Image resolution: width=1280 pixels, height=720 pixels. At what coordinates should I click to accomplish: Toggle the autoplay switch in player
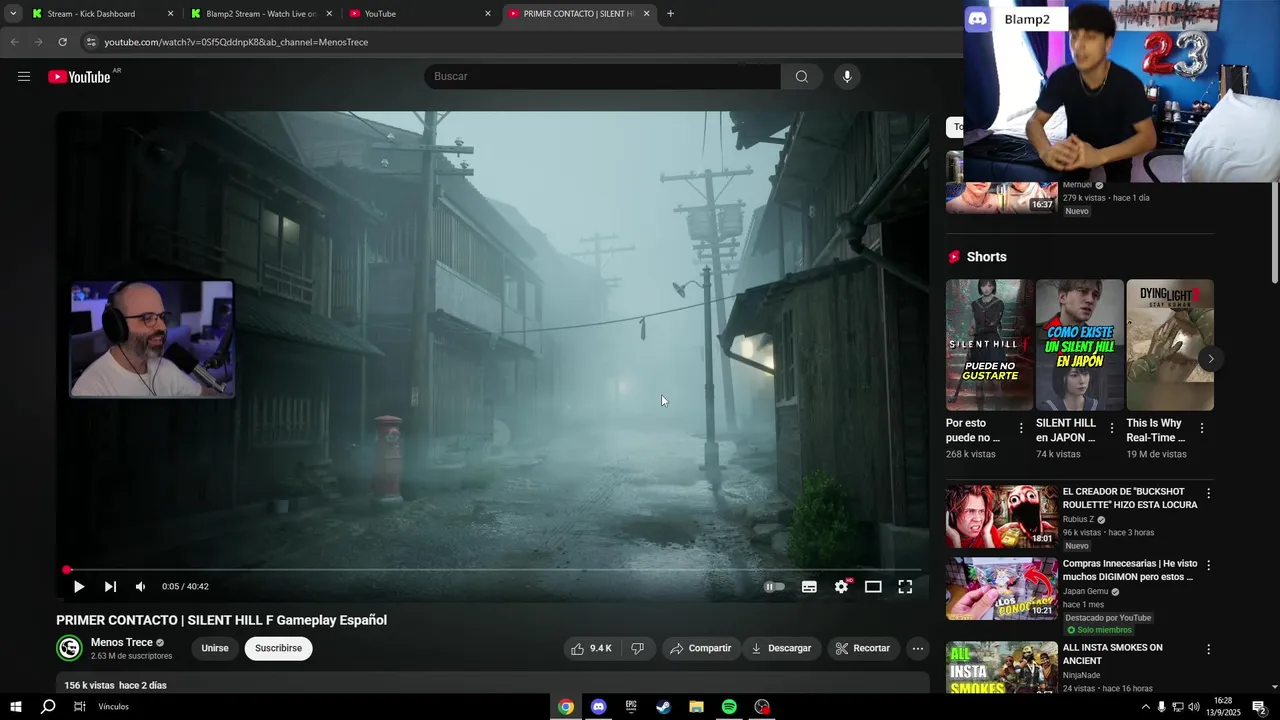point(775,587)
